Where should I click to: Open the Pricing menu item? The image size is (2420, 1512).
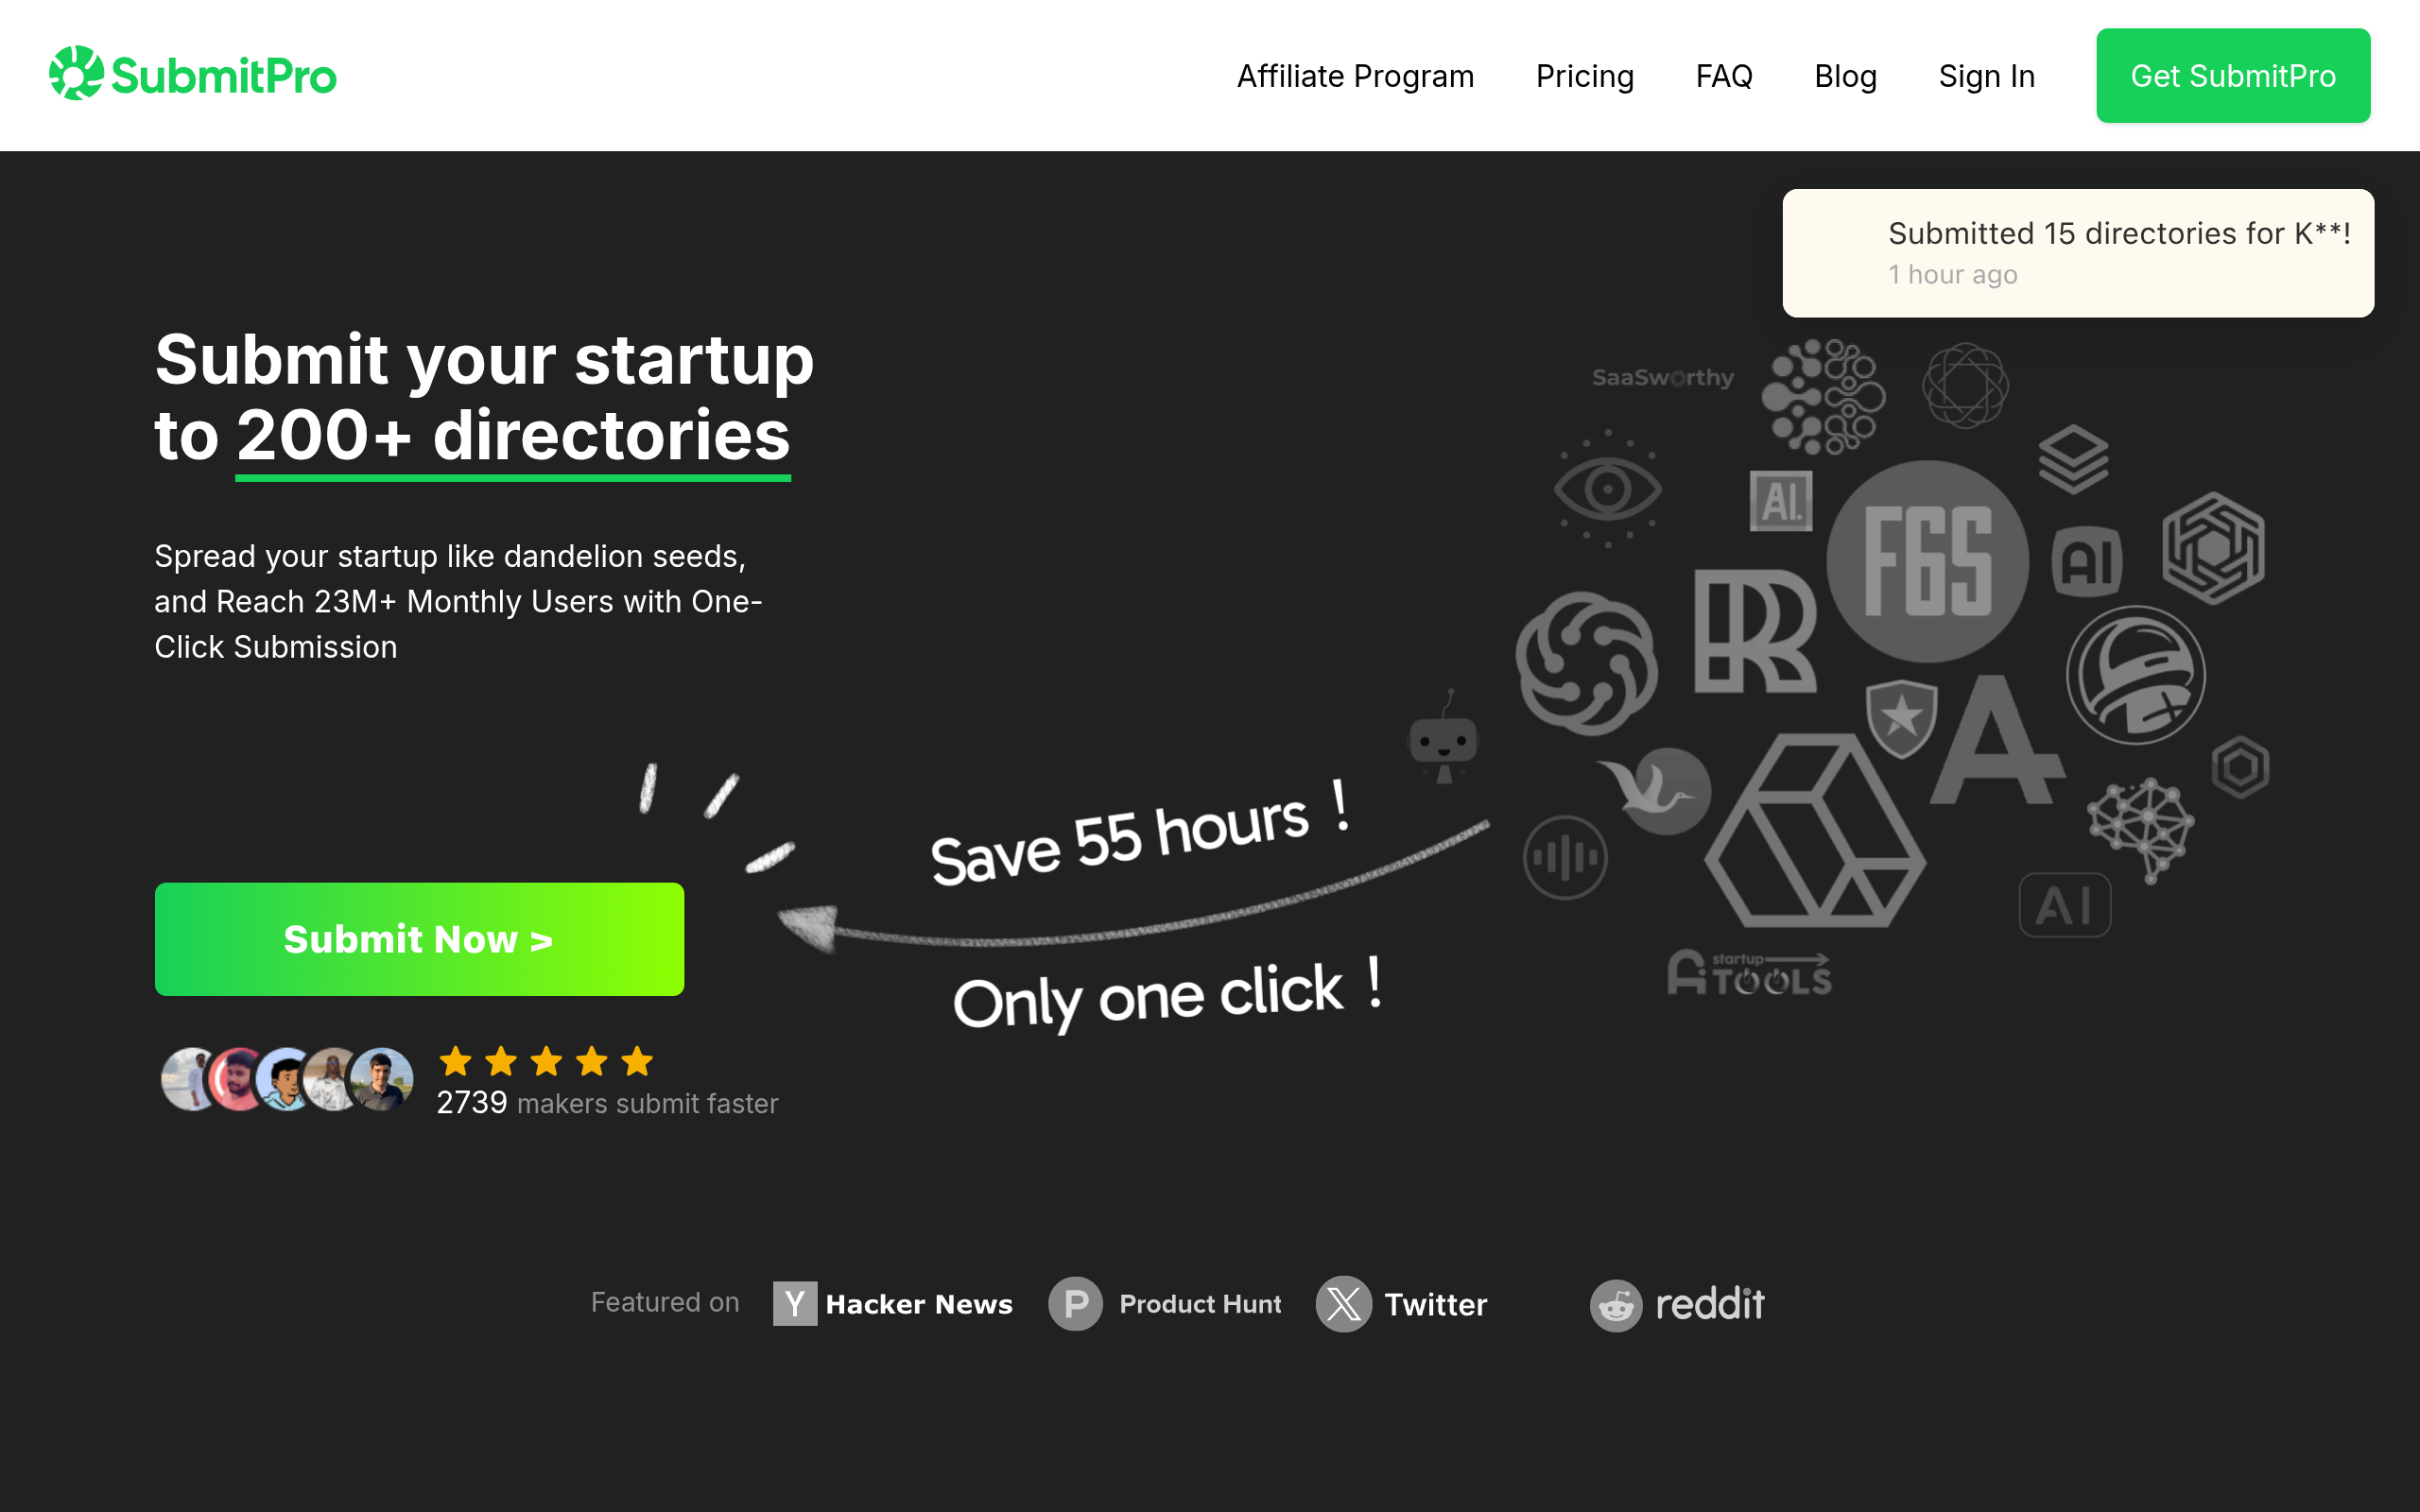tap(1585, 76)
